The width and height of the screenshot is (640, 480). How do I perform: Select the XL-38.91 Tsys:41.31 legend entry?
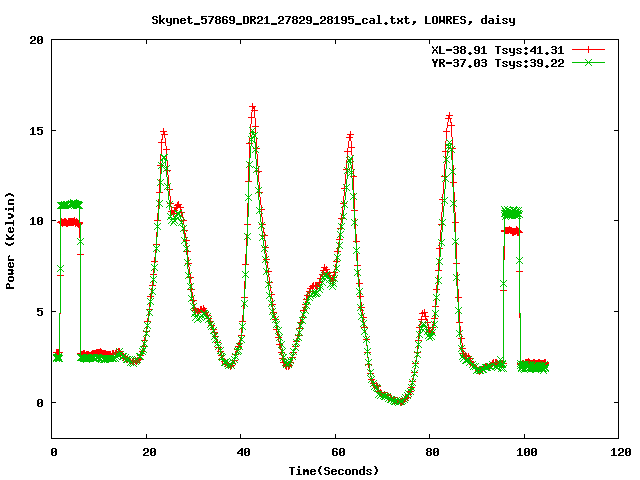pos(498,50)
